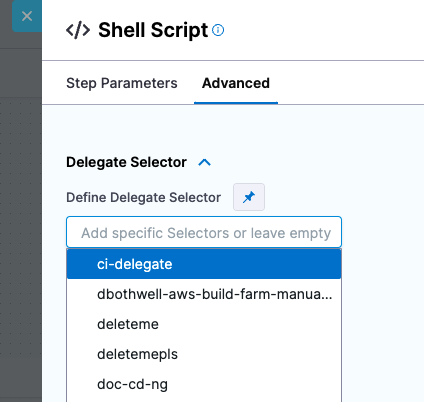The image size is (424, 402).
Task: Open the info tooltip beside Shell Script
Action: [218, 30]
